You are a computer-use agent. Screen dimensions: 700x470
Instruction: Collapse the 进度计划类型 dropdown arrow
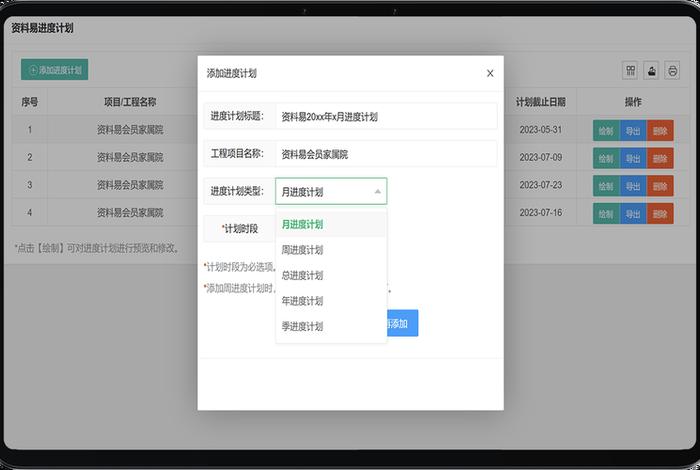(377, 191)
